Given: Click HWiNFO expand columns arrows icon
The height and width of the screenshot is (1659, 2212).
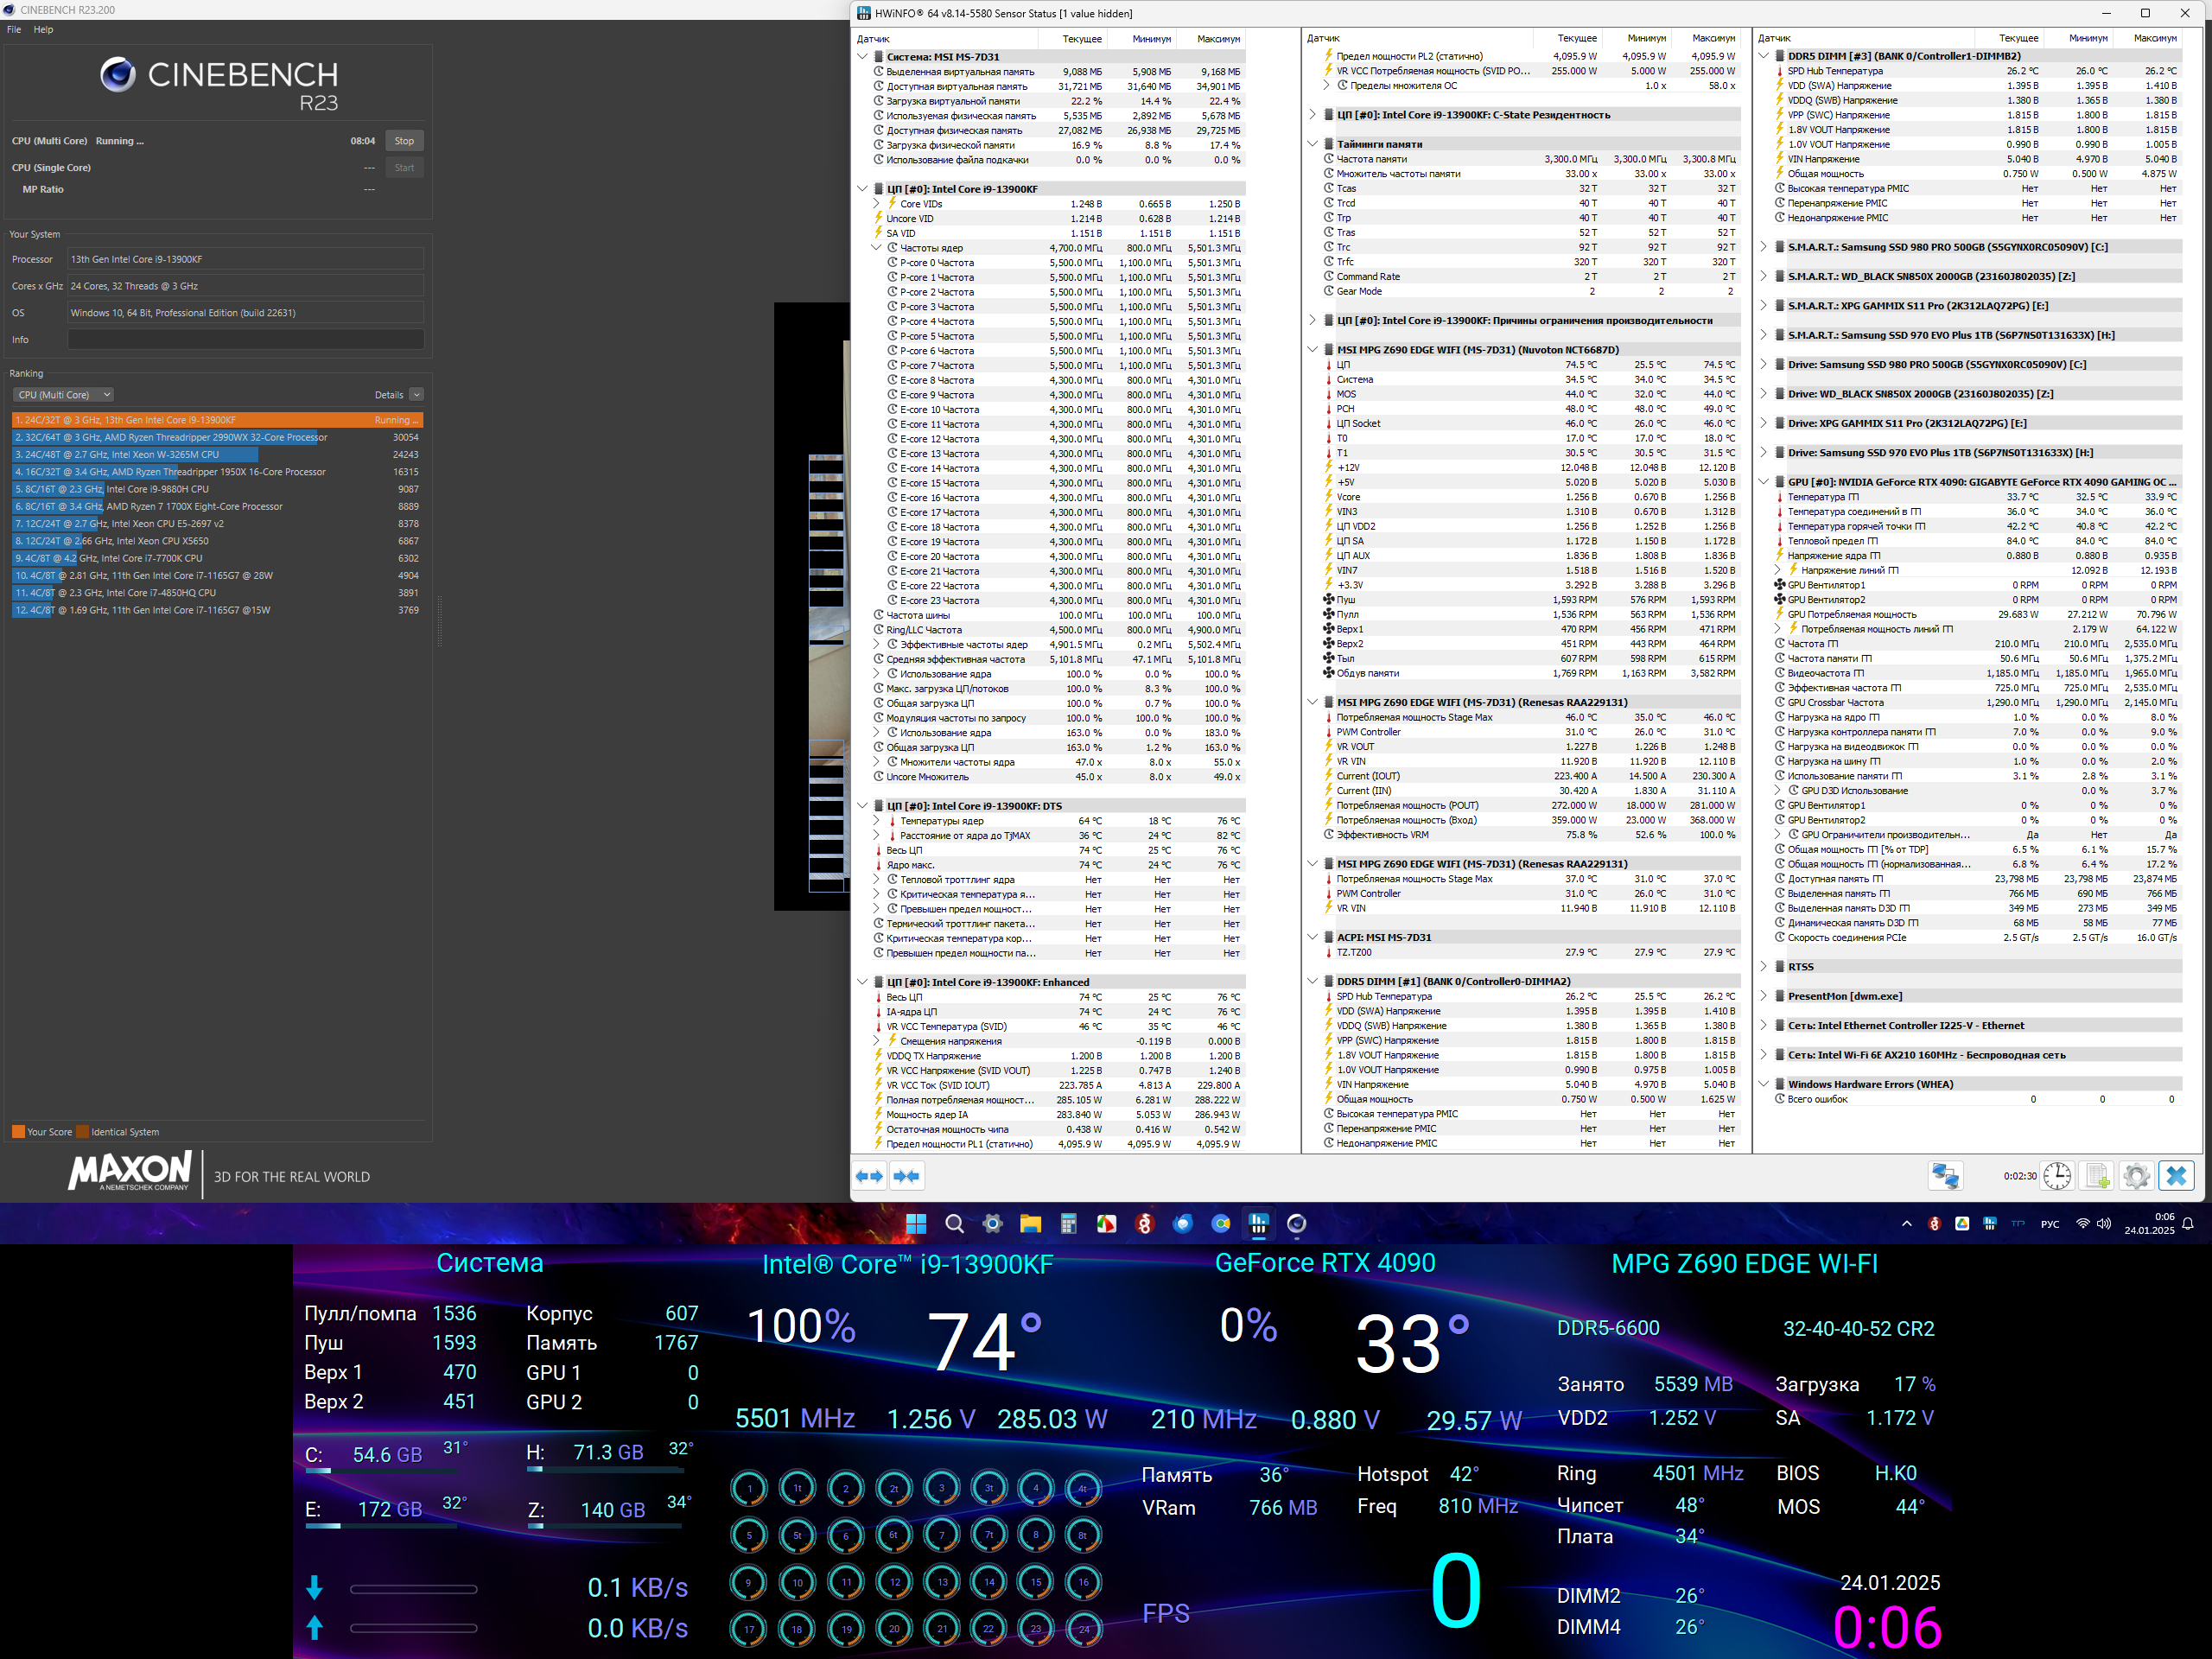Looking at the screenshot, I should point(869,1176).
